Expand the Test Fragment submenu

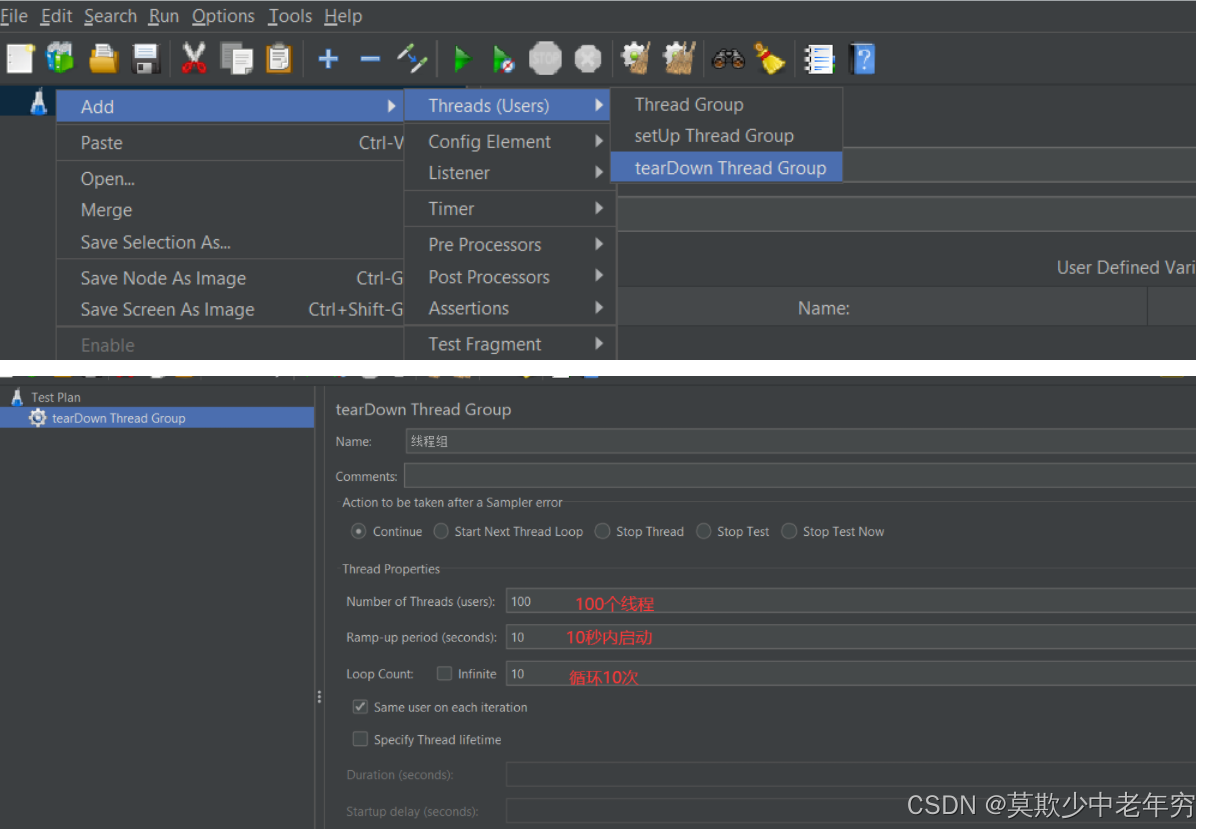tap(510, 344)
